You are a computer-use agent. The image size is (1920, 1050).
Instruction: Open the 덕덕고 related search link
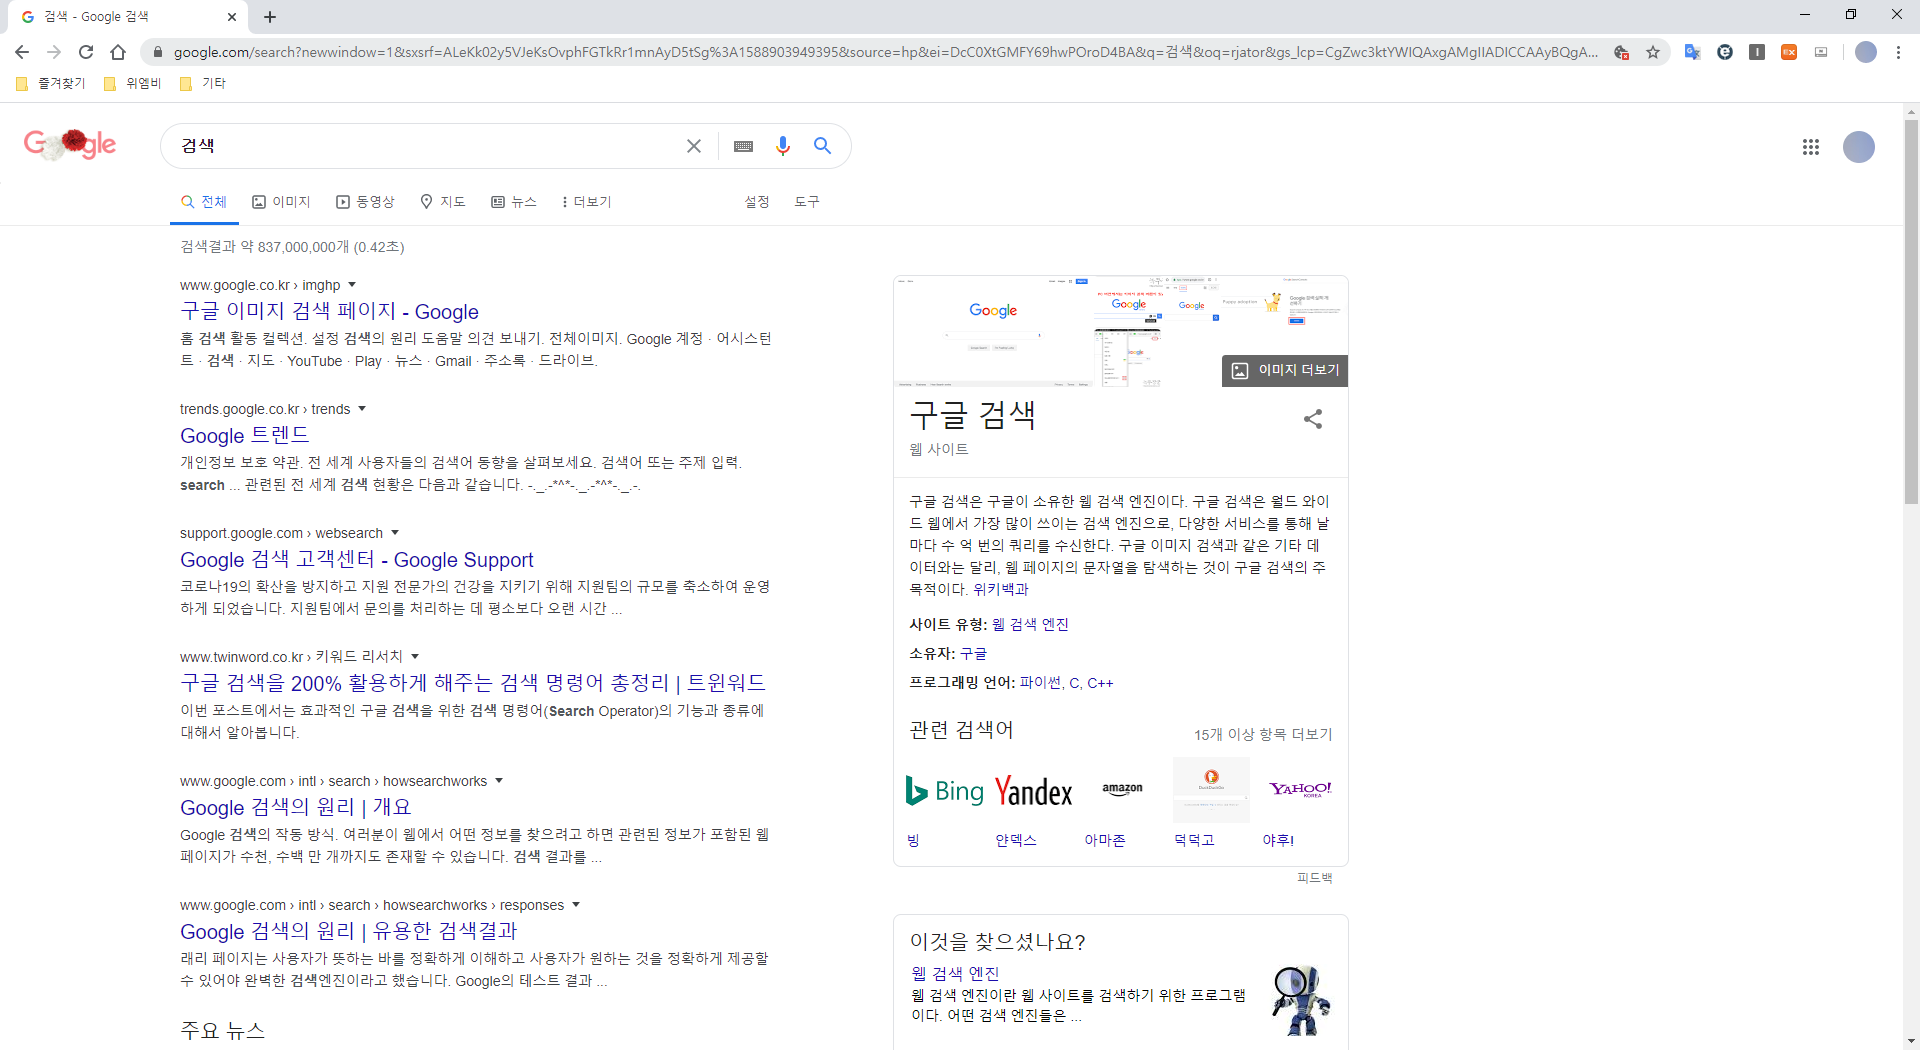point(1194,841)
